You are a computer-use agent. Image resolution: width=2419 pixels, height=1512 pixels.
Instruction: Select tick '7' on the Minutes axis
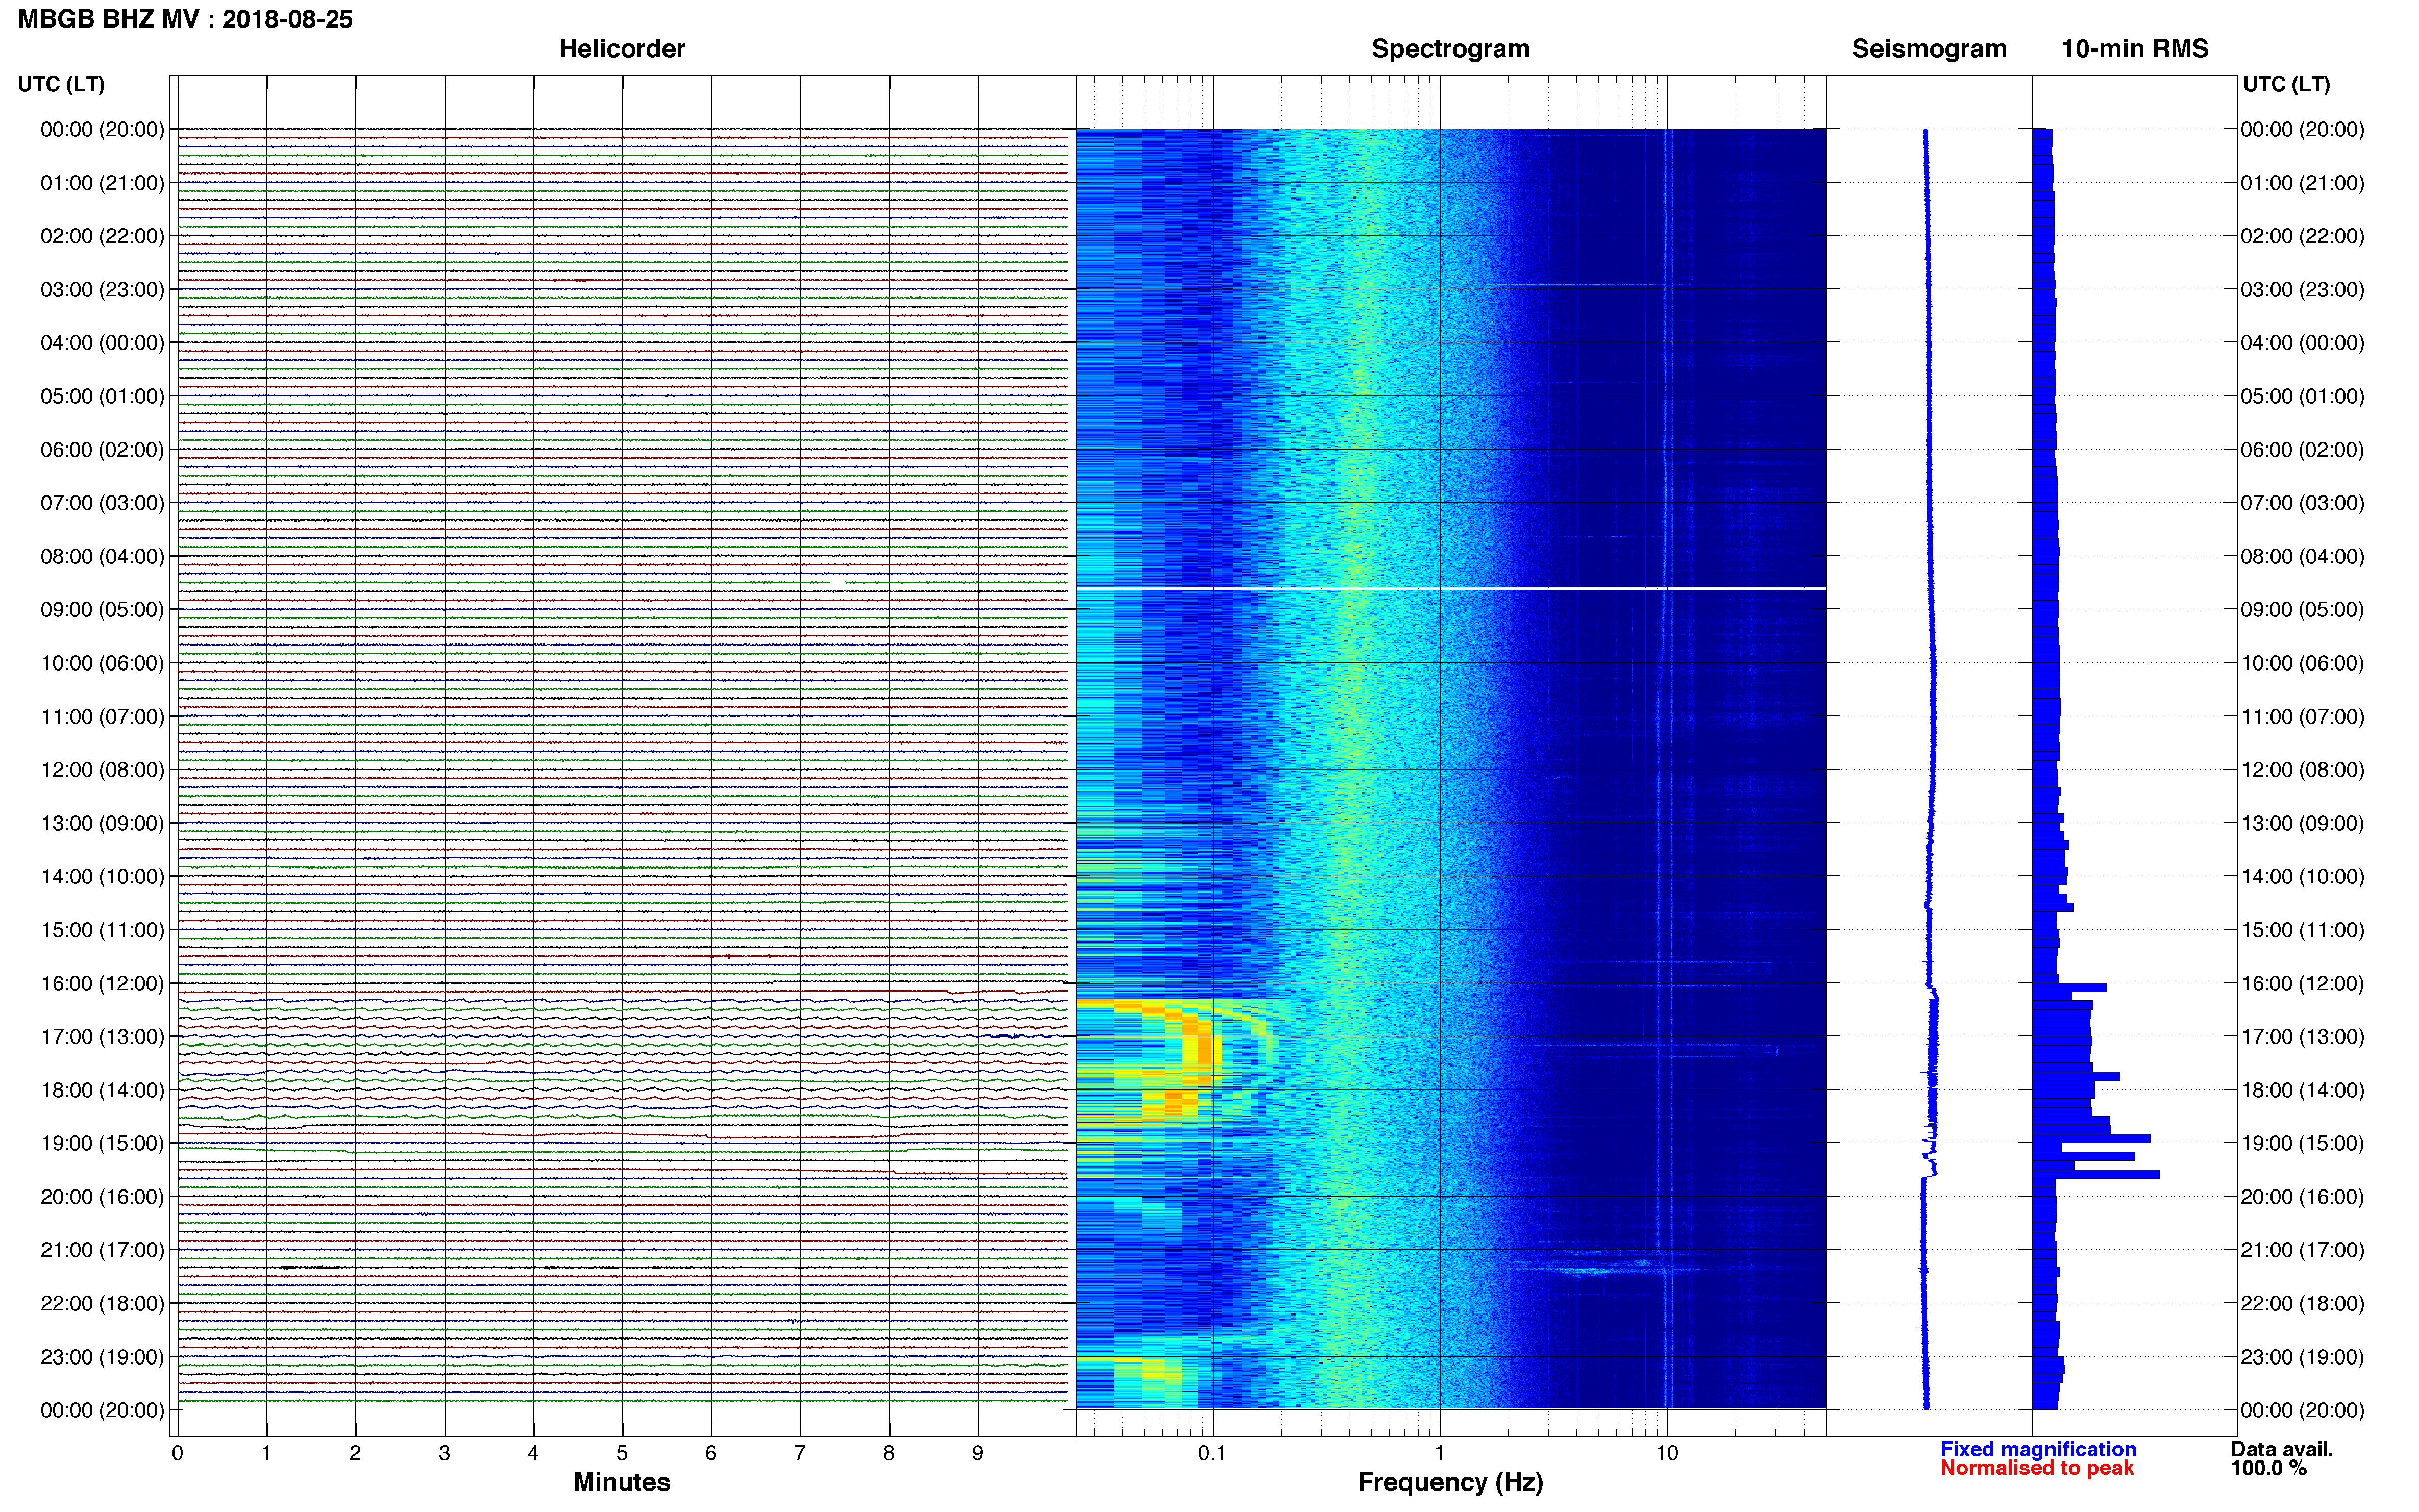pos(800,1453)
